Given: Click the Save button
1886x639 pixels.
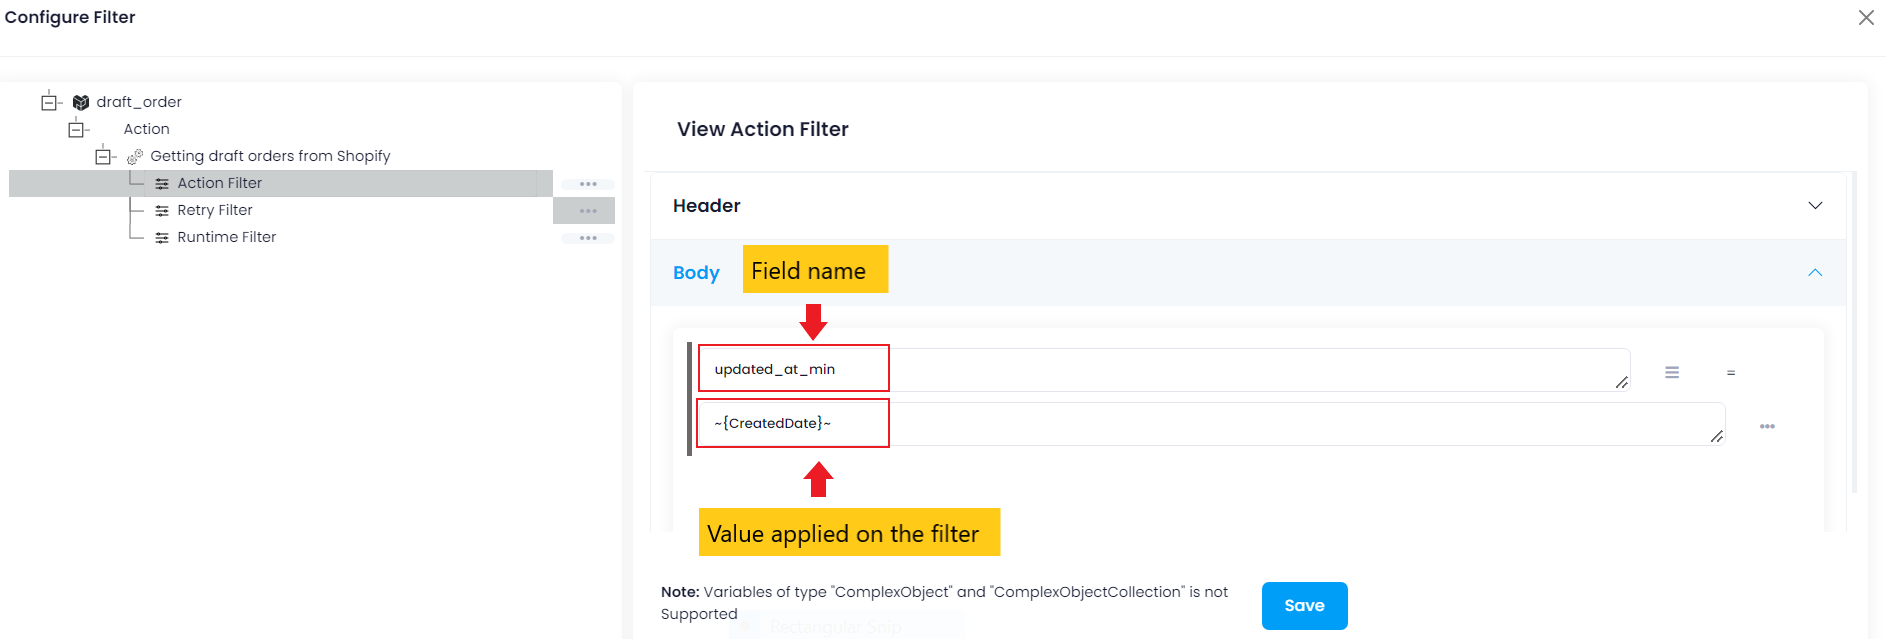Looking at the screenshot, I should (1304, 606).
